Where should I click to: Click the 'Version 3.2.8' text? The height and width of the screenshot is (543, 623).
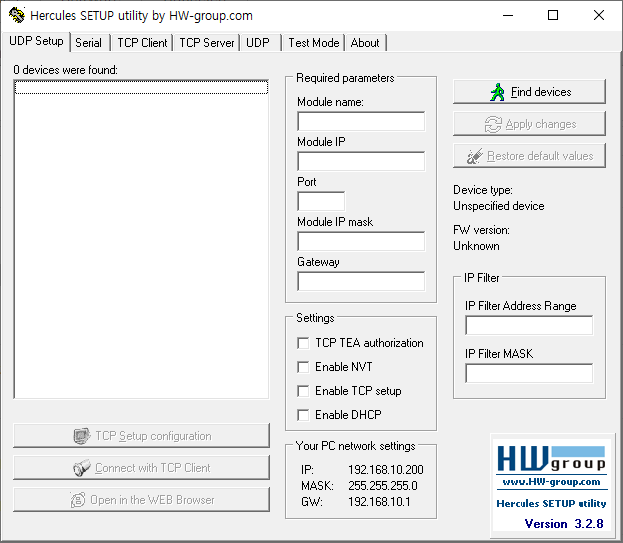pos(564,524)
